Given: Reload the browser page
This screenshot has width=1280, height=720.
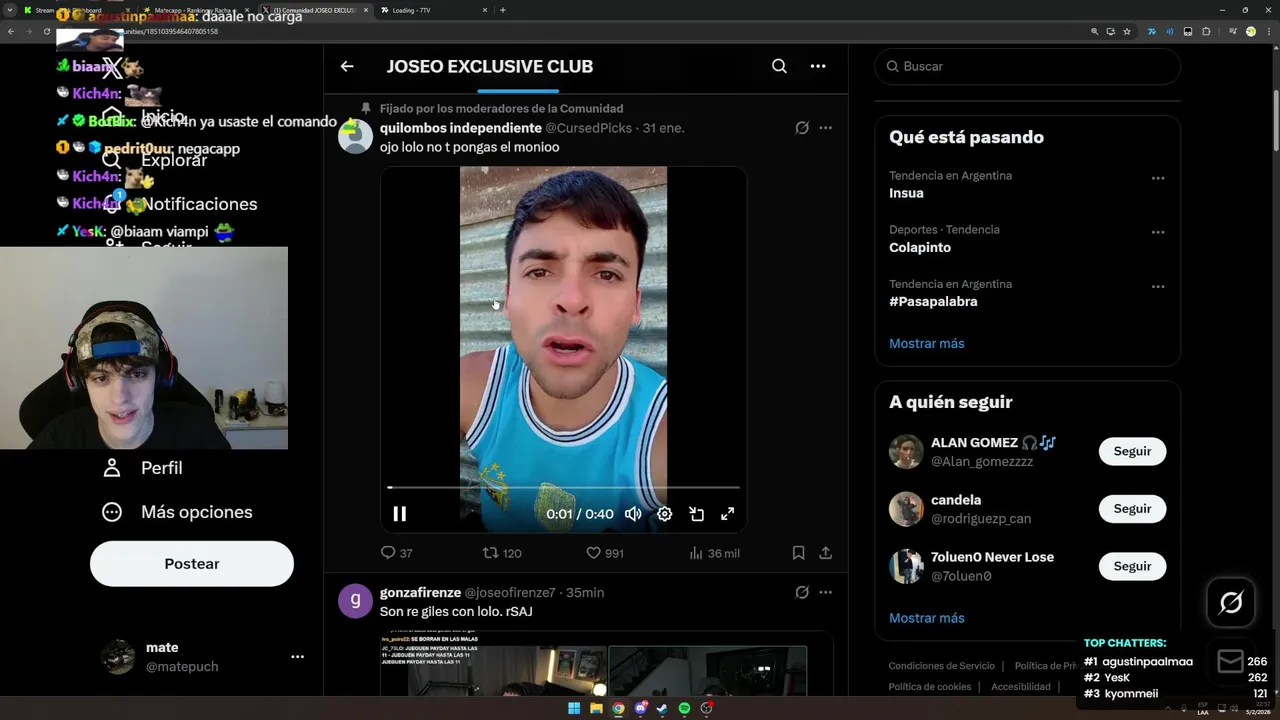Looking at the screenshot, I should click(46, 31).
